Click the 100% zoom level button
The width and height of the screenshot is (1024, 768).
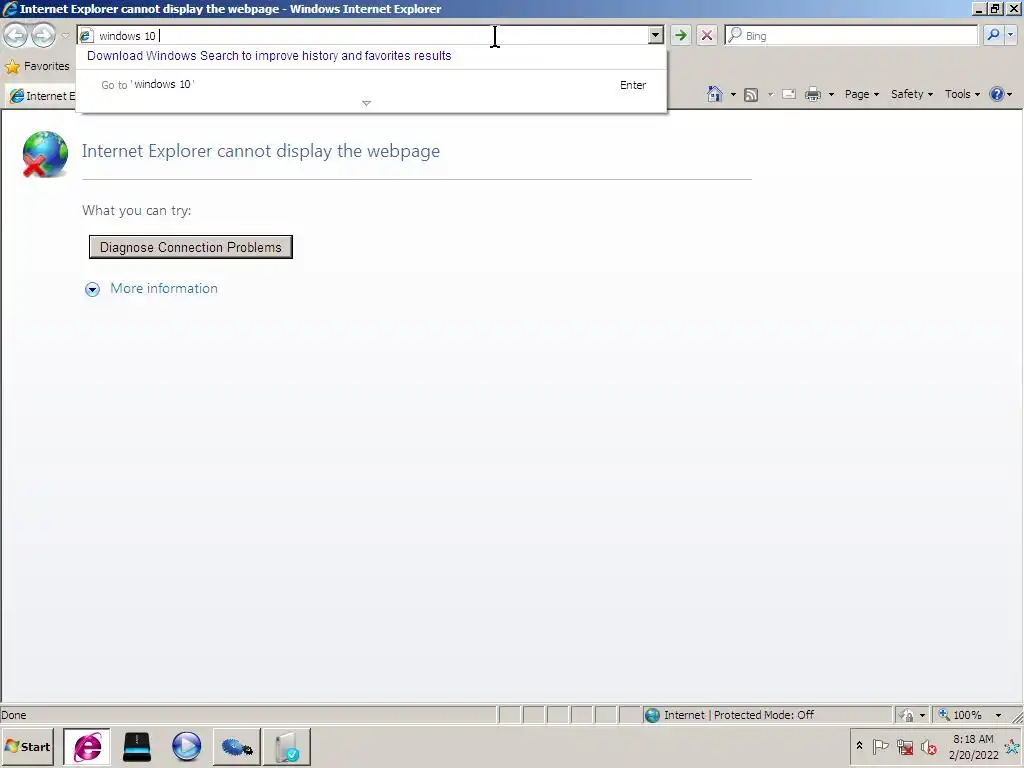pyautogui.click(x=960, y=715)
